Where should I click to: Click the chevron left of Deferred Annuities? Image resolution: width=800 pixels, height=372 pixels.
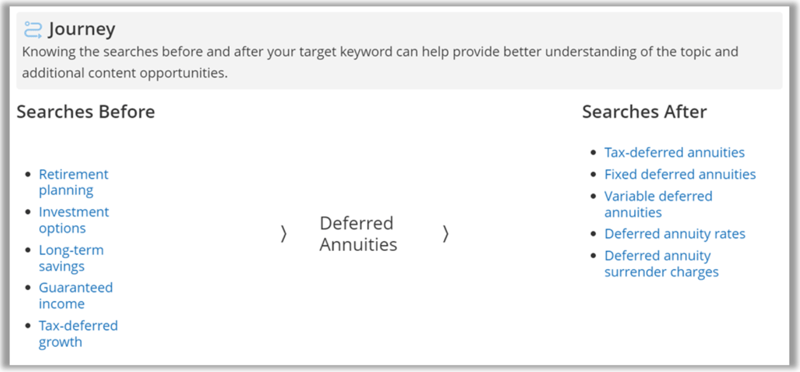[284, 234]
